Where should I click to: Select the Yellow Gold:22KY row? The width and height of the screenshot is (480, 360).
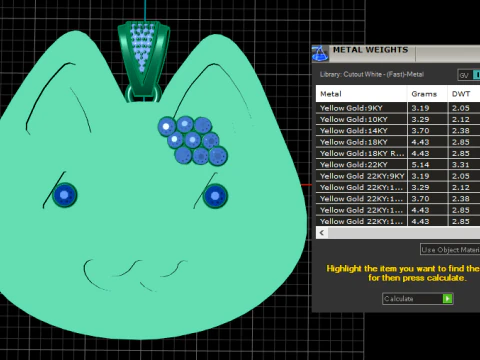click(x=398, y=164)
